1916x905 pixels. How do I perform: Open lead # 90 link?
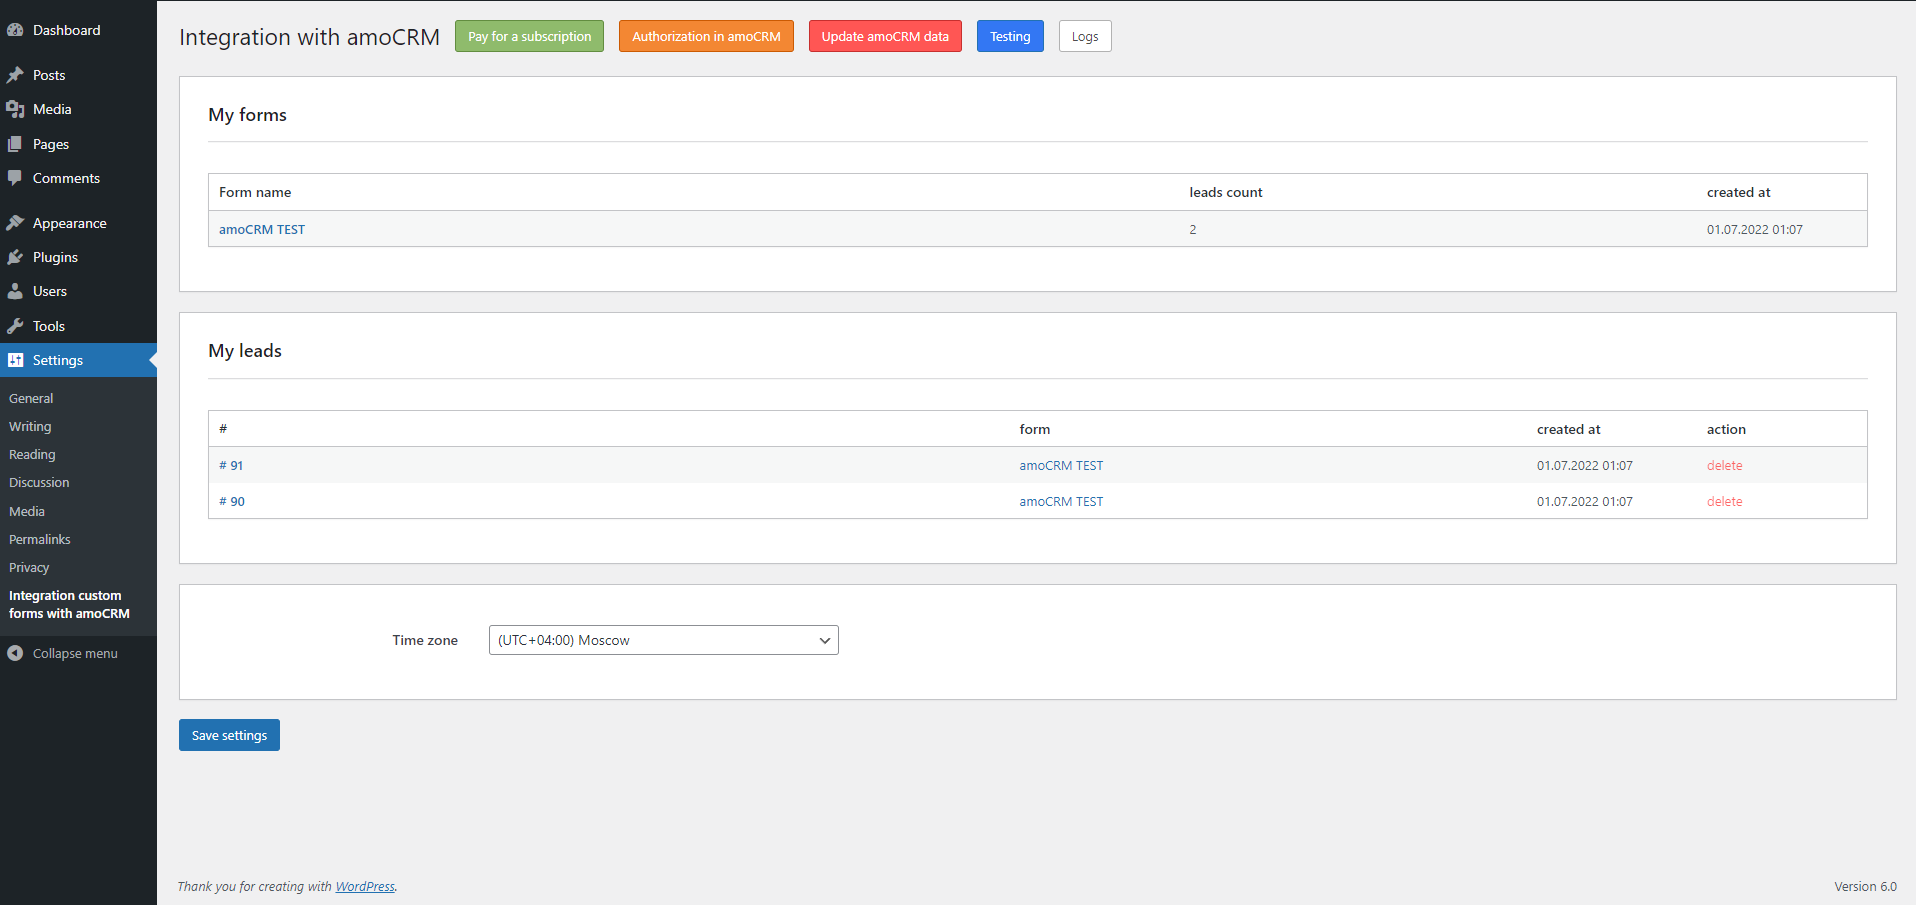(232, 501)
